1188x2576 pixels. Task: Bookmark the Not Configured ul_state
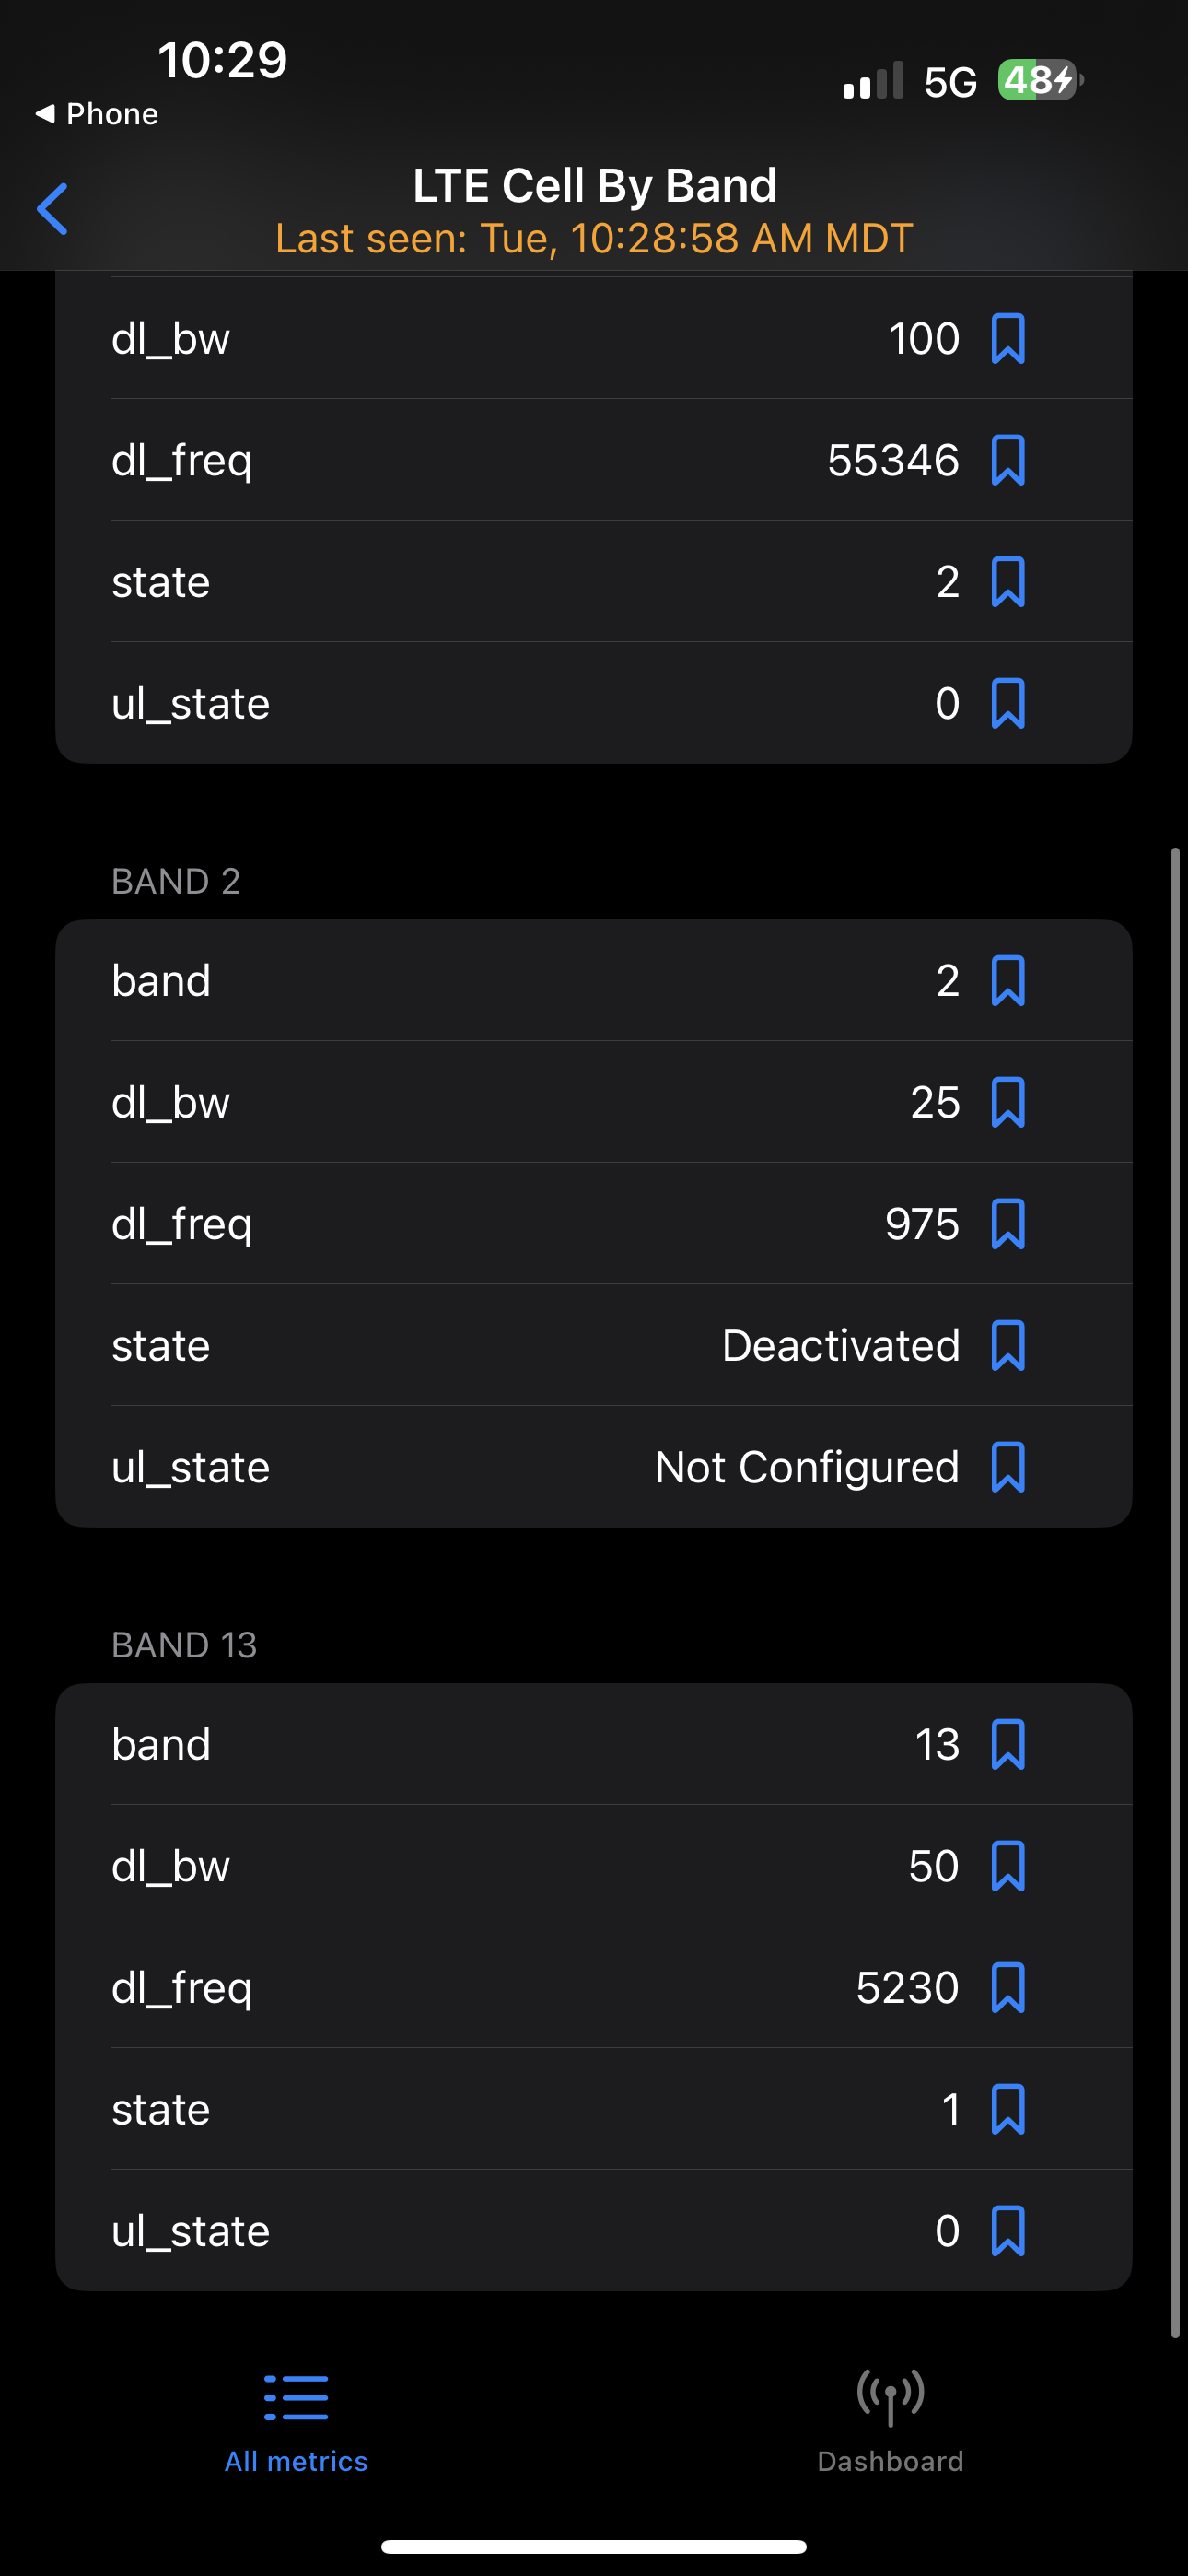point(1007,1467)
